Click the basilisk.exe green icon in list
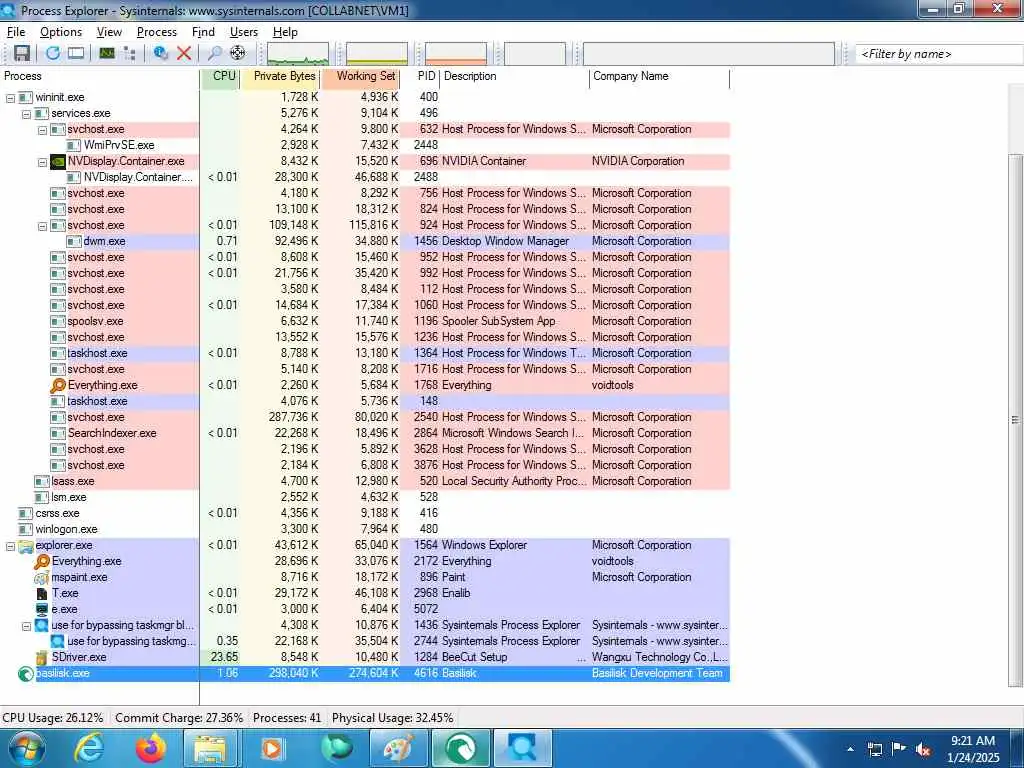Screen dimensions: 1024x768 coord(25,673)
